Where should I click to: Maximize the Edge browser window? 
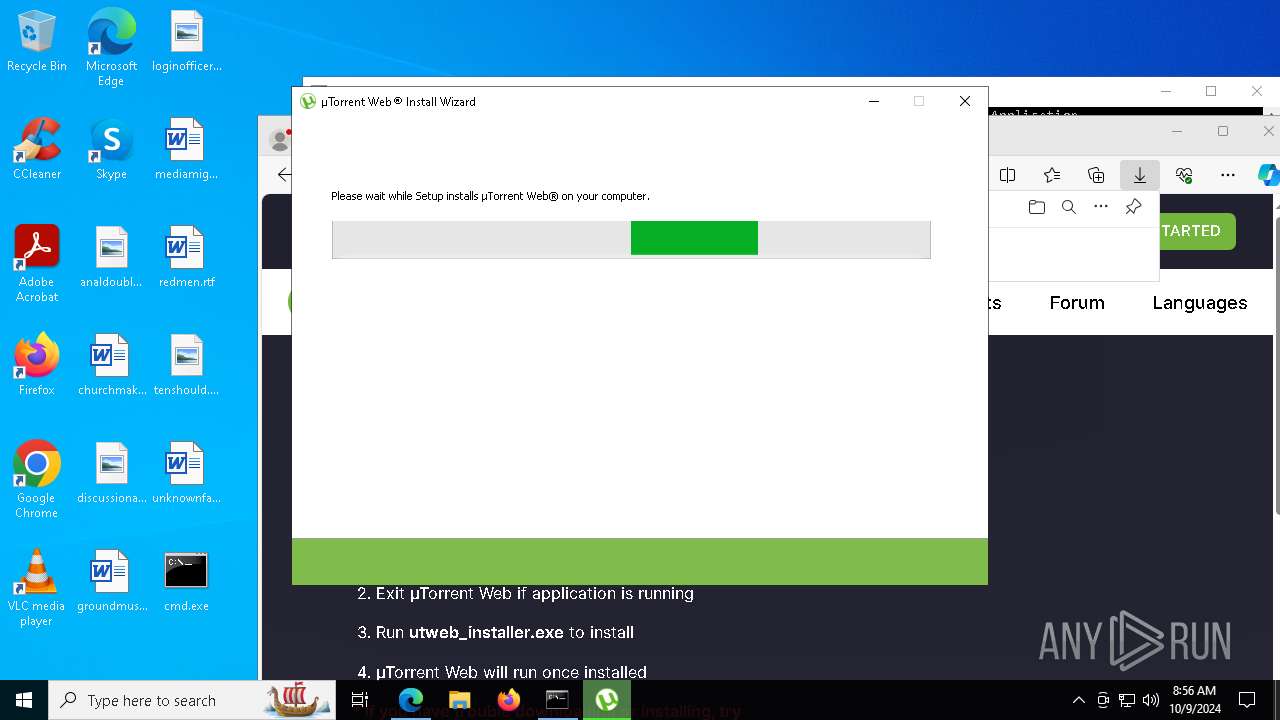tap(1223, 131)
